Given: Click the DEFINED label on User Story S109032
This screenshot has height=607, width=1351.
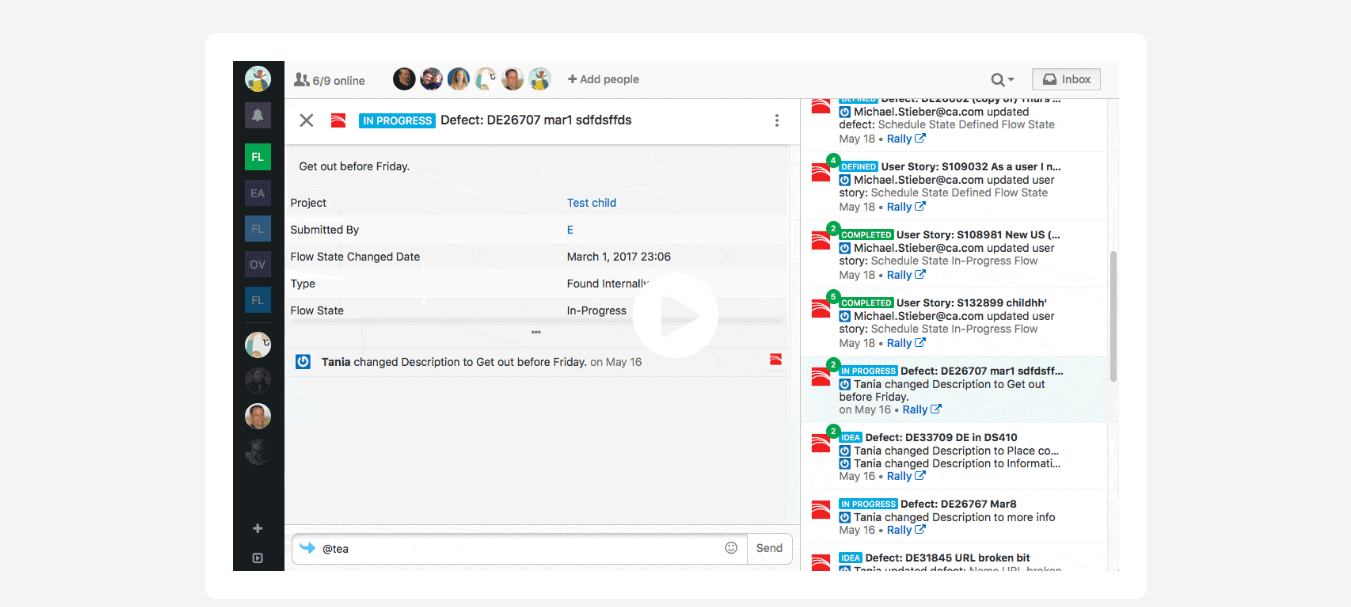Looking at the screenshot, I should tap(859, 167).
